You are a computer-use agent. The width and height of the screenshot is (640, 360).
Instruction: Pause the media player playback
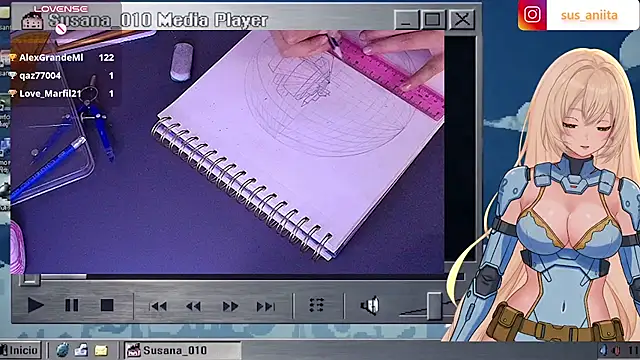(x=72, y=305)
